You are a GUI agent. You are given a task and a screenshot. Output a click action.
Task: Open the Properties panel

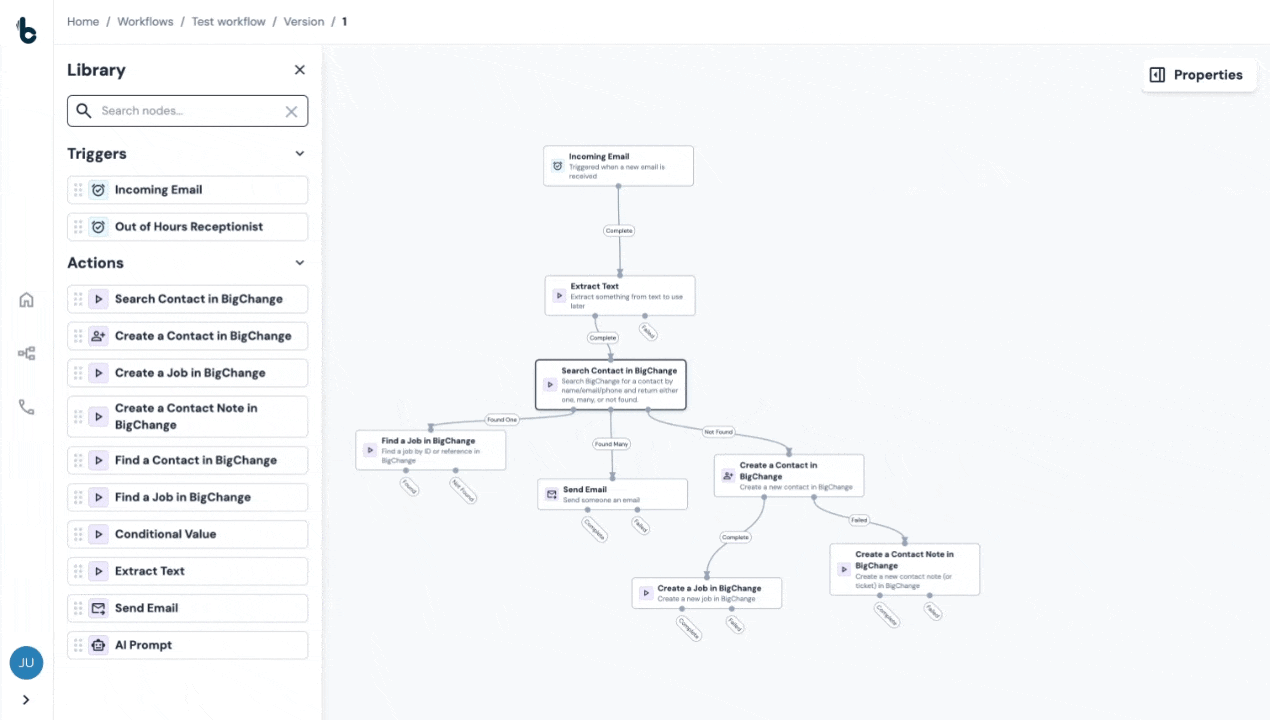[1197, 75]
